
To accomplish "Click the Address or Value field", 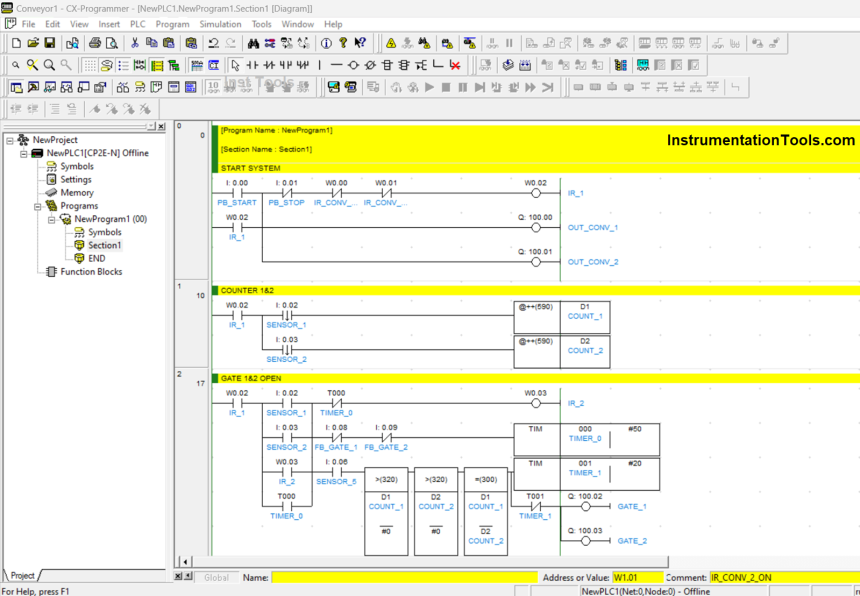I will click(x=637, y=577).
